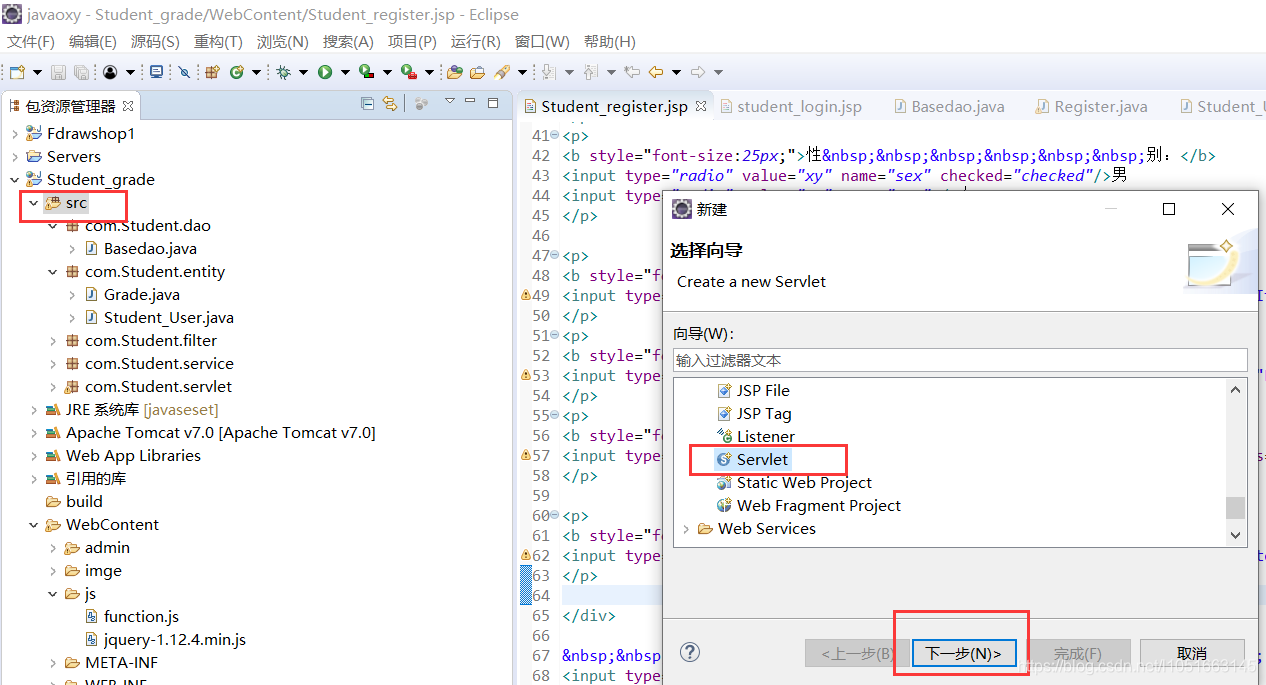Click Link with Editor icon
Screen dimensions: 1266x685
pos(390,103)
